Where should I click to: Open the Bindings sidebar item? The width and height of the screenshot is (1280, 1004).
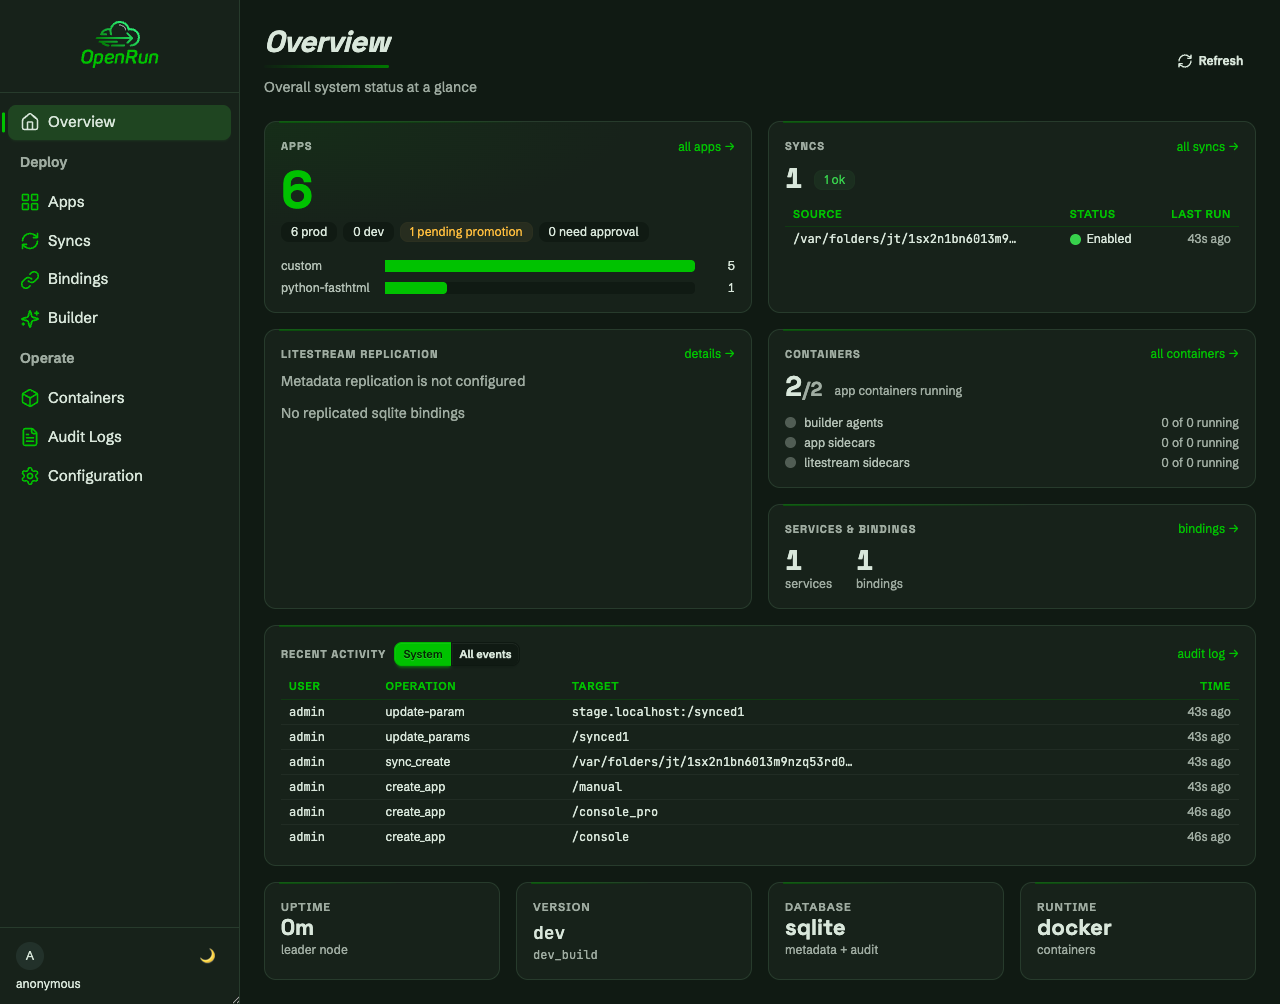[119, 279]
